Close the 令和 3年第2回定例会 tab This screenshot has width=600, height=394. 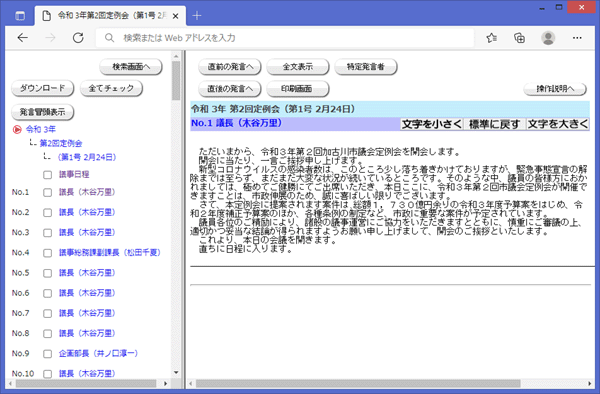coord(175,16)
